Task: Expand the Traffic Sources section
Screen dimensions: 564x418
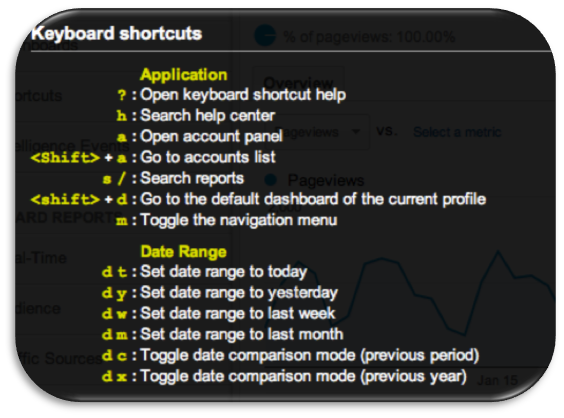Action: click(59, 358)
